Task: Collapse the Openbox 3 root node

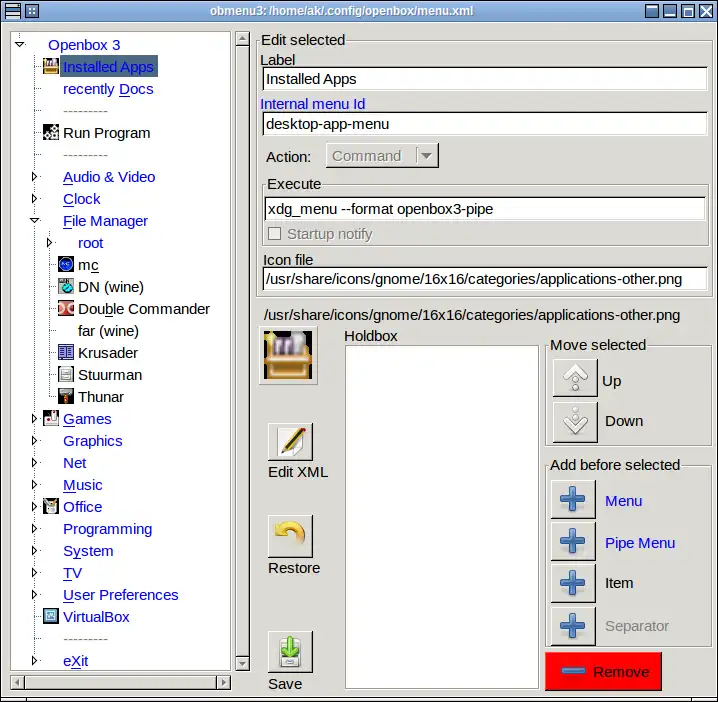Action: point(19,44)
